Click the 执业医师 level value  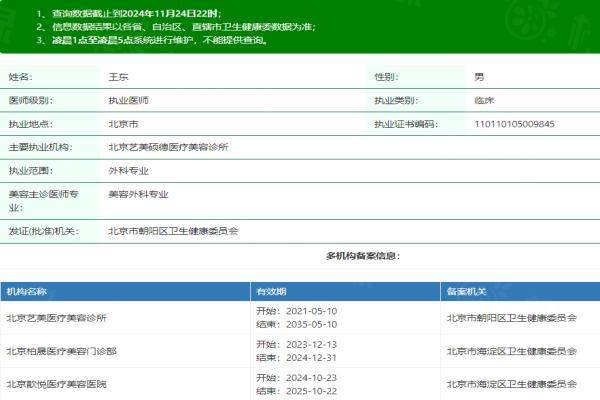[x=129, y=101]
